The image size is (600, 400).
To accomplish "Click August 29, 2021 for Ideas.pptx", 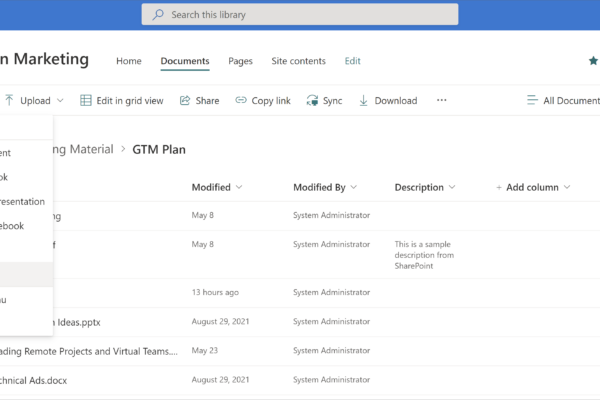I will 220,321.
